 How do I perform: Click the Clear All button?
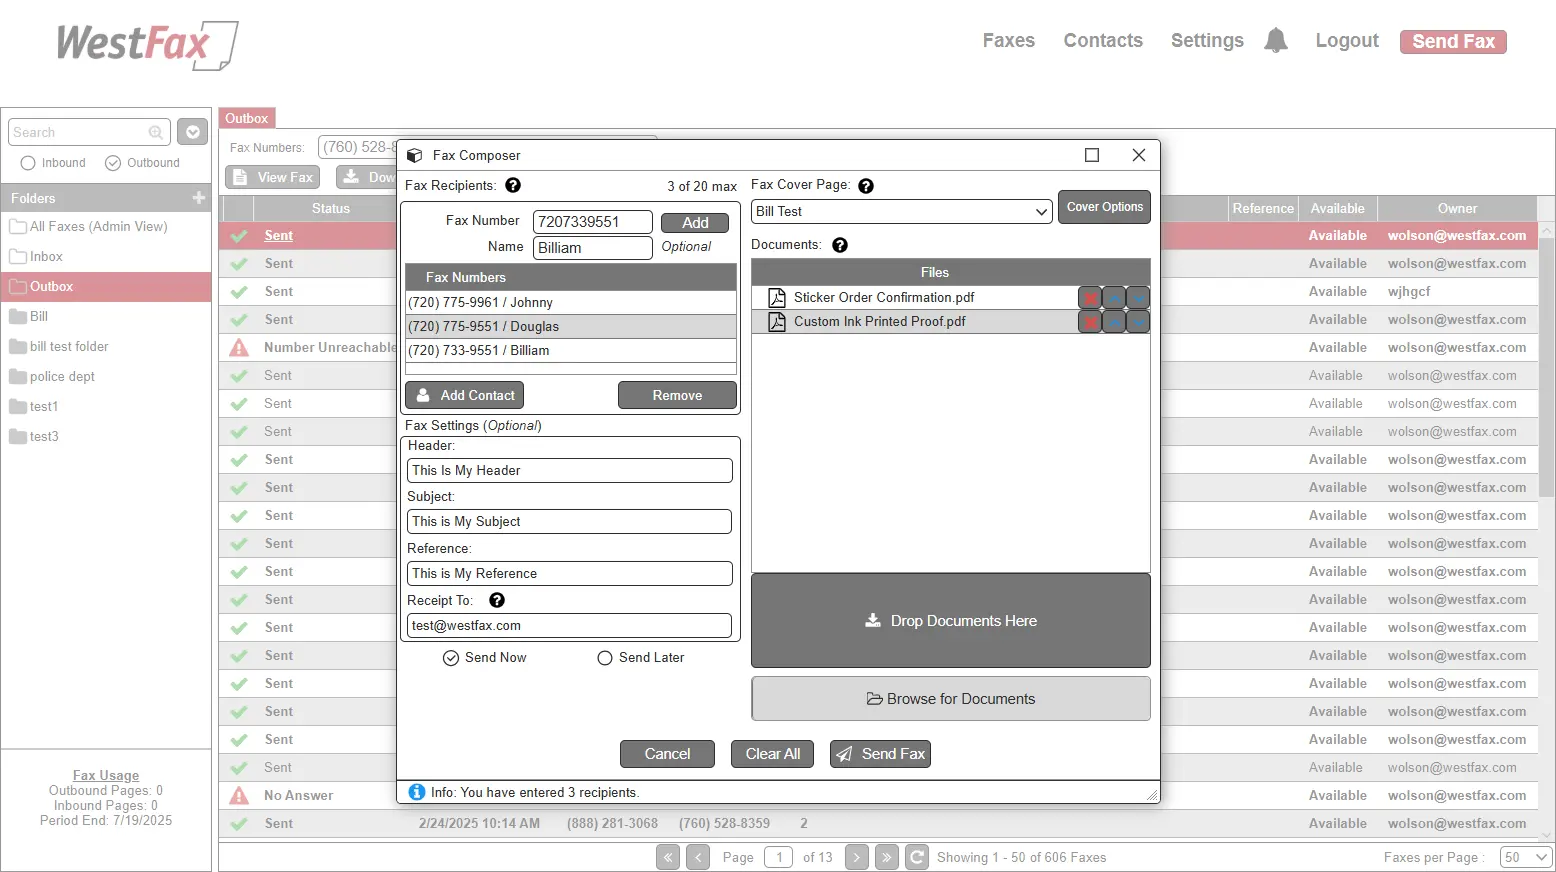(x=772, y=754)
